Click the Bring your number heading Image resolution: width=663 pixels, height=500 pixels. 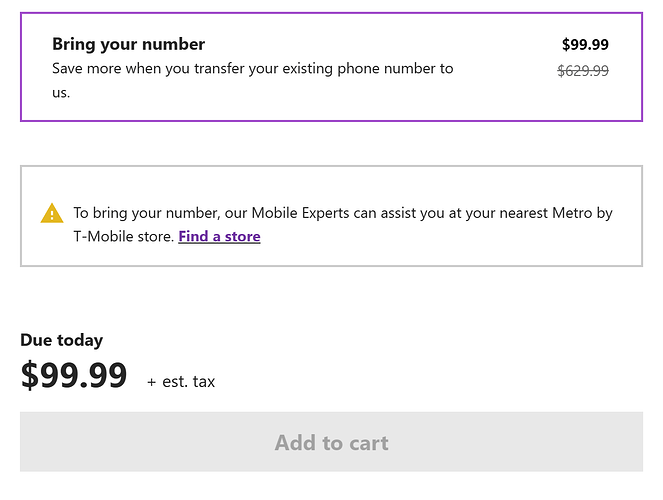click(x=128, y=44)
